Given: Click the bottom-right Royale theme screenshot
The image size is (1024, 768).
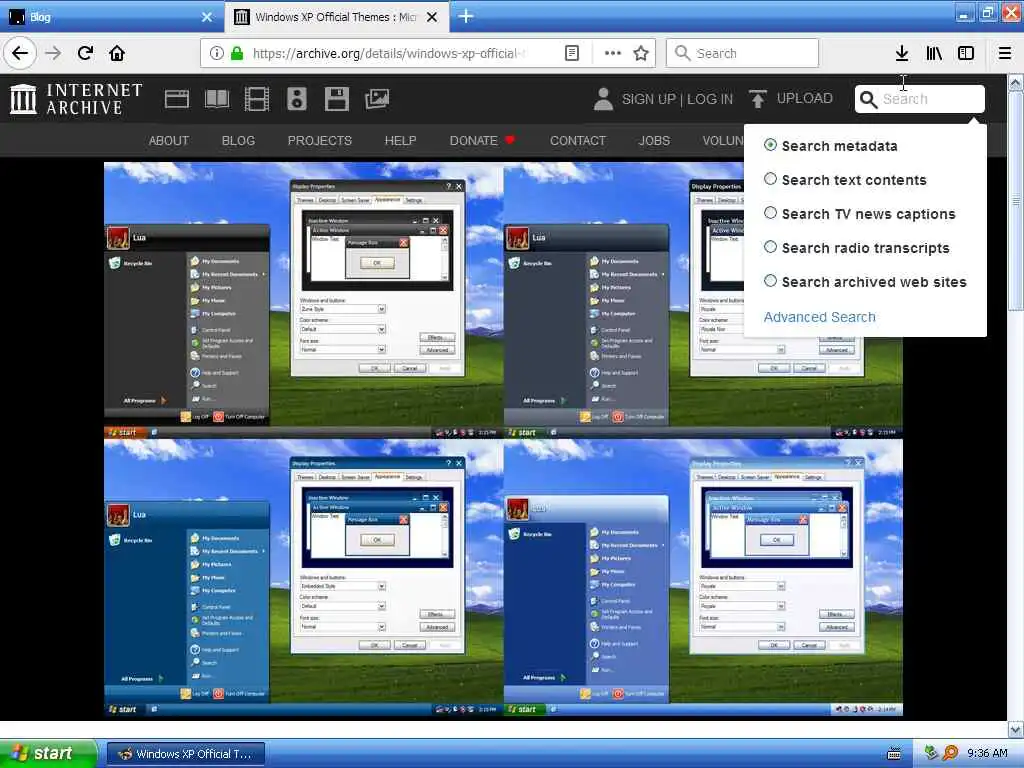Looking at the screenshot, I should point(703,577).
